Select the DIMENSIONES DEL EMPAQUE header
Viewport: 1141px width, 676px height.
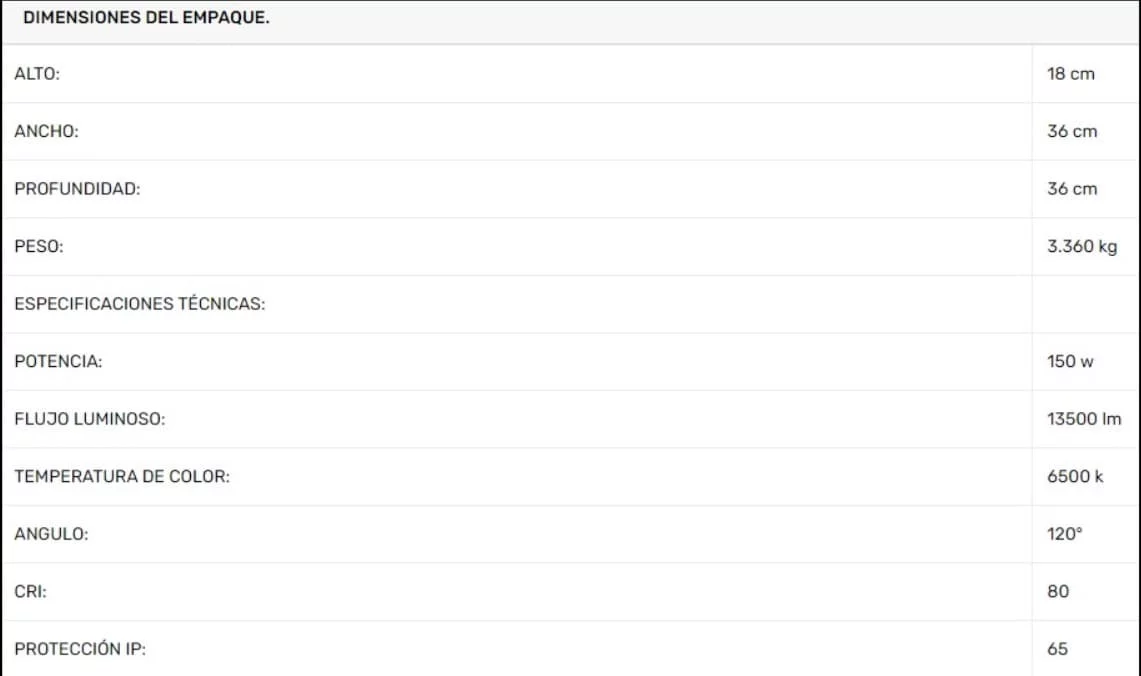tap(146, 17)
